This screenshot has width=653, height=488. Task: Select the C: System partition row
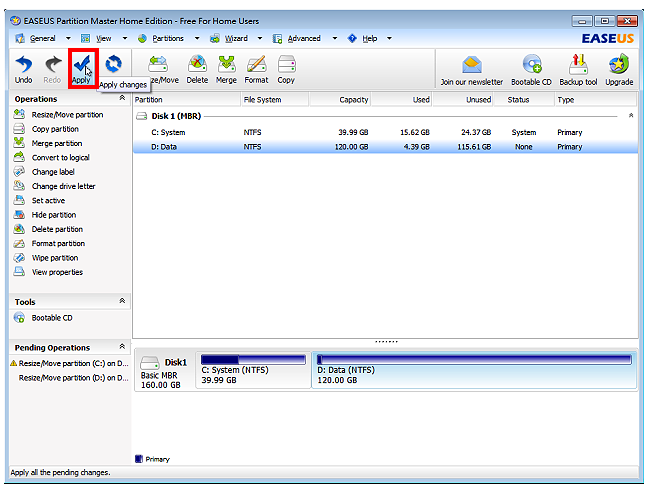385,132
